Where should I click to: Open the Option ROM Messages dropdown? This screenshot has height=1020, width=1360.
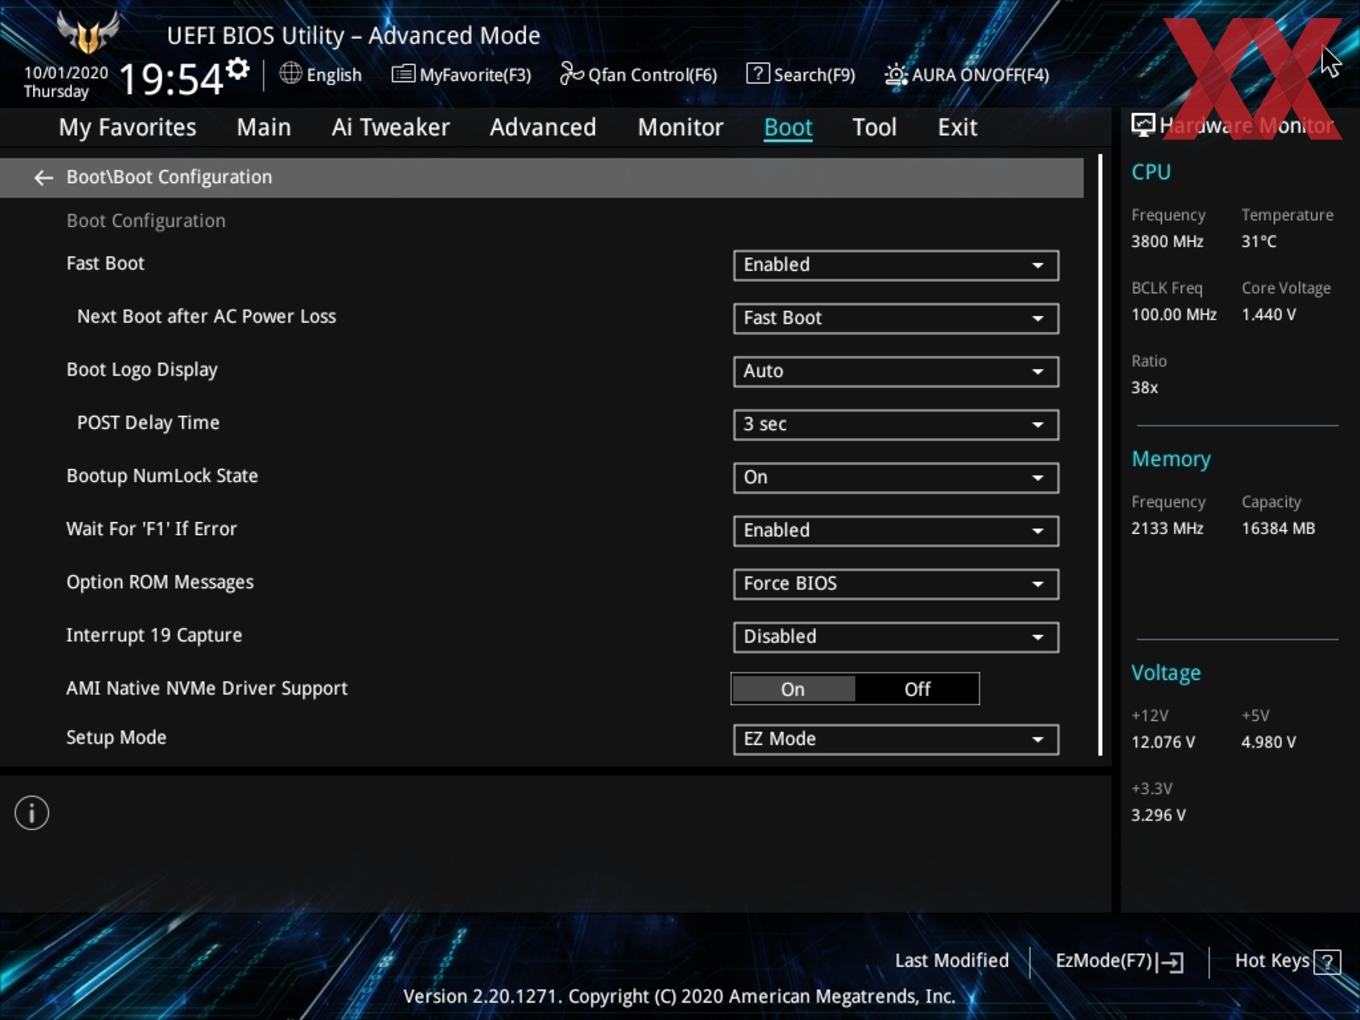coord(896,583)
